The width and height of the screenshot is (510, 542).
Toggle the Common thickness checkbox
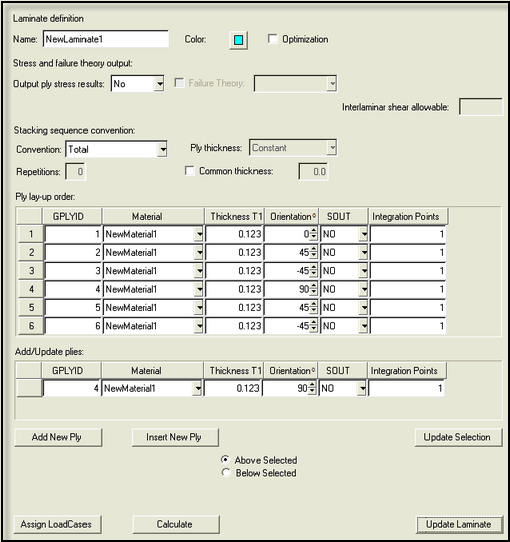189,171
